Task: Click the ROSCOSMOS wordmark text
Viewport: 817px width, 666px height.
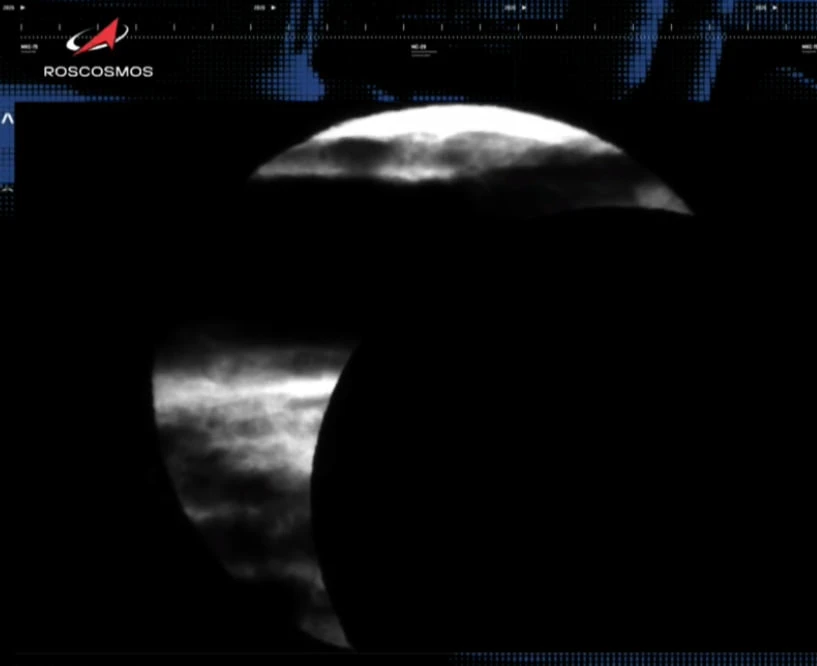Action: tap(98, 71)
